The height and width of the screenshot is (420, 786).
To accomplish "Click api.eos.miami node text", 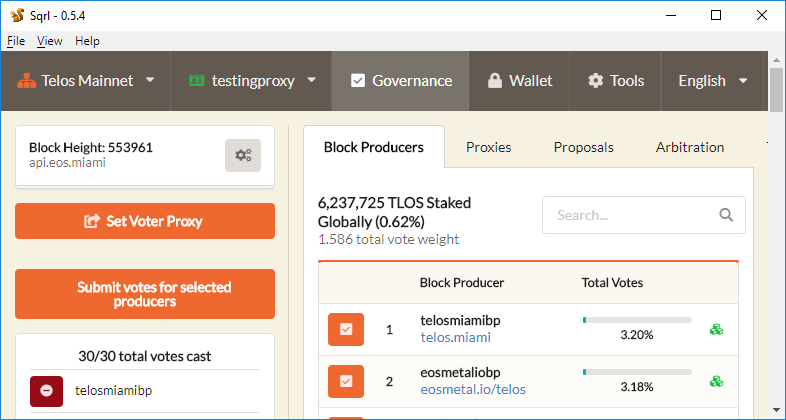I will [x=67, y=163].
